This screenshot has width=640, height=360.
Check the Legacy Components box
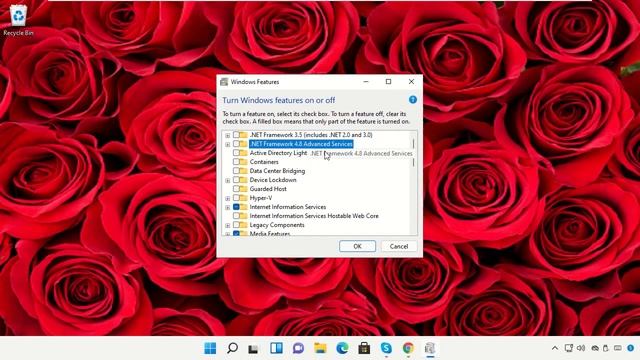[236, 225]
